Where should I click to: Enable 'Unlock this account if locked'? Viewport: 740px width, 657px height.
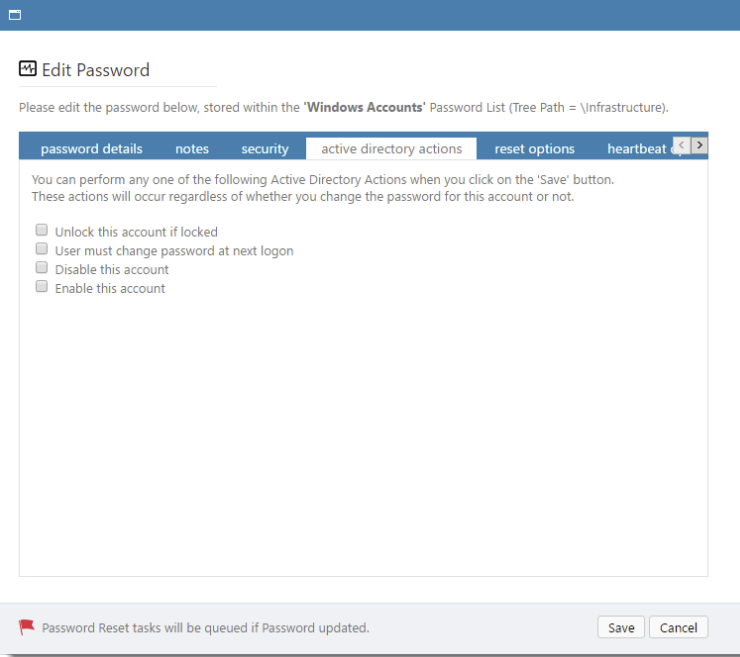42,231
